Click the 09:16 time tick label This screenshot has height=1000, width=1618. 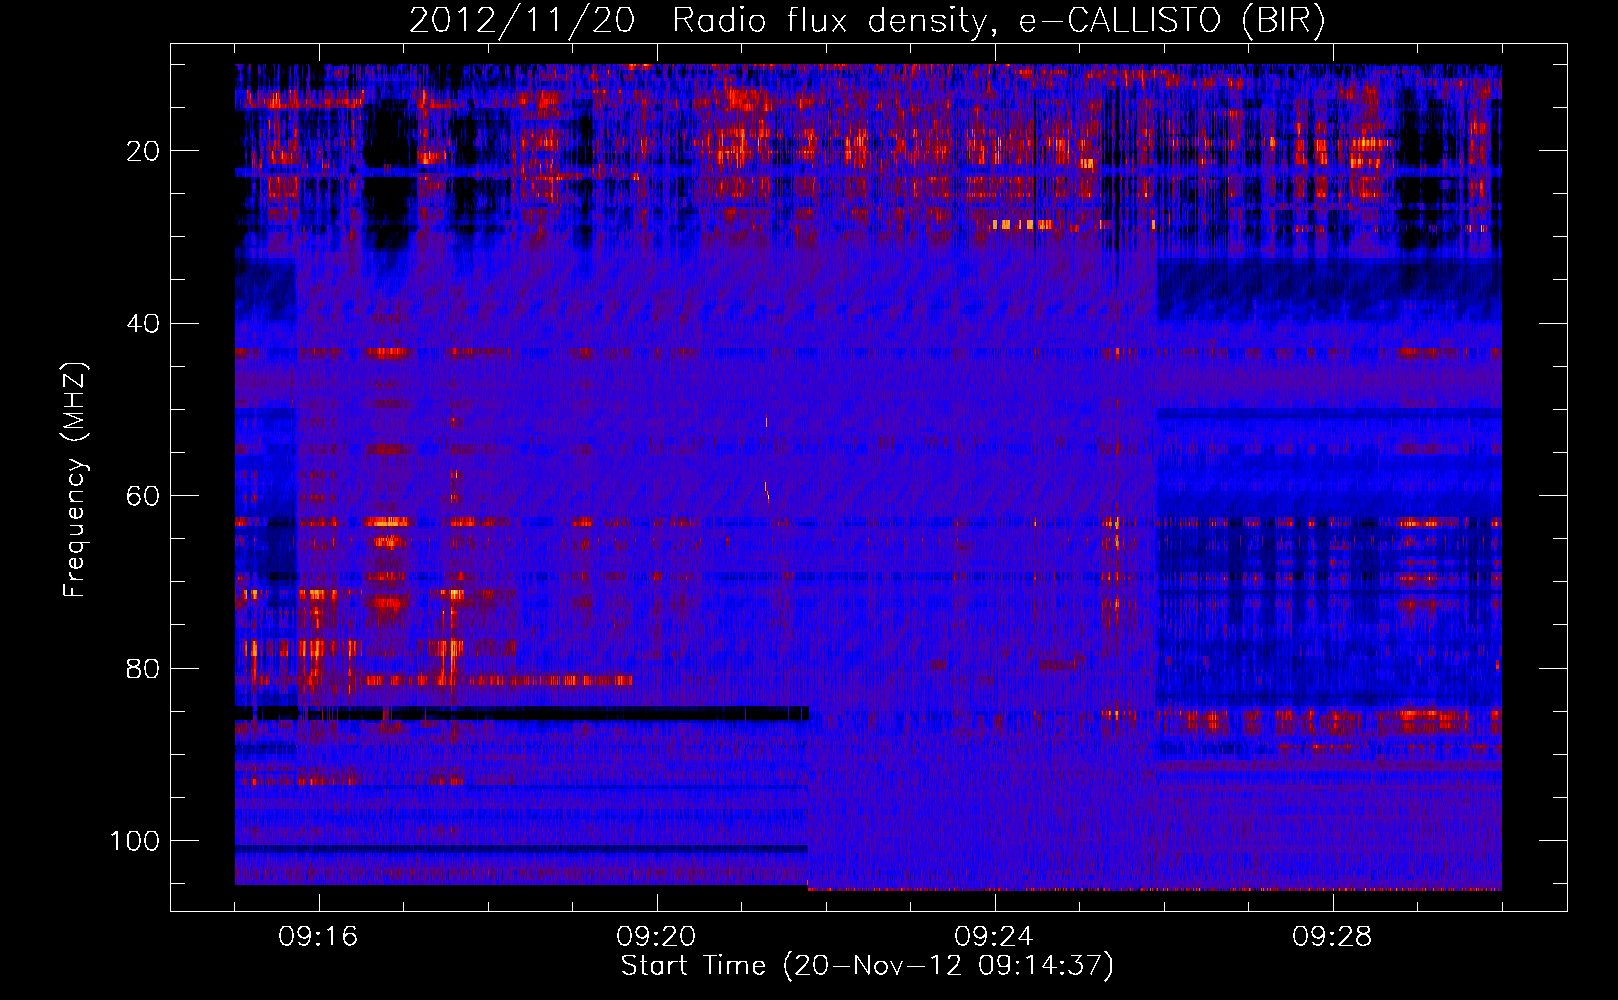pos(318,937)
